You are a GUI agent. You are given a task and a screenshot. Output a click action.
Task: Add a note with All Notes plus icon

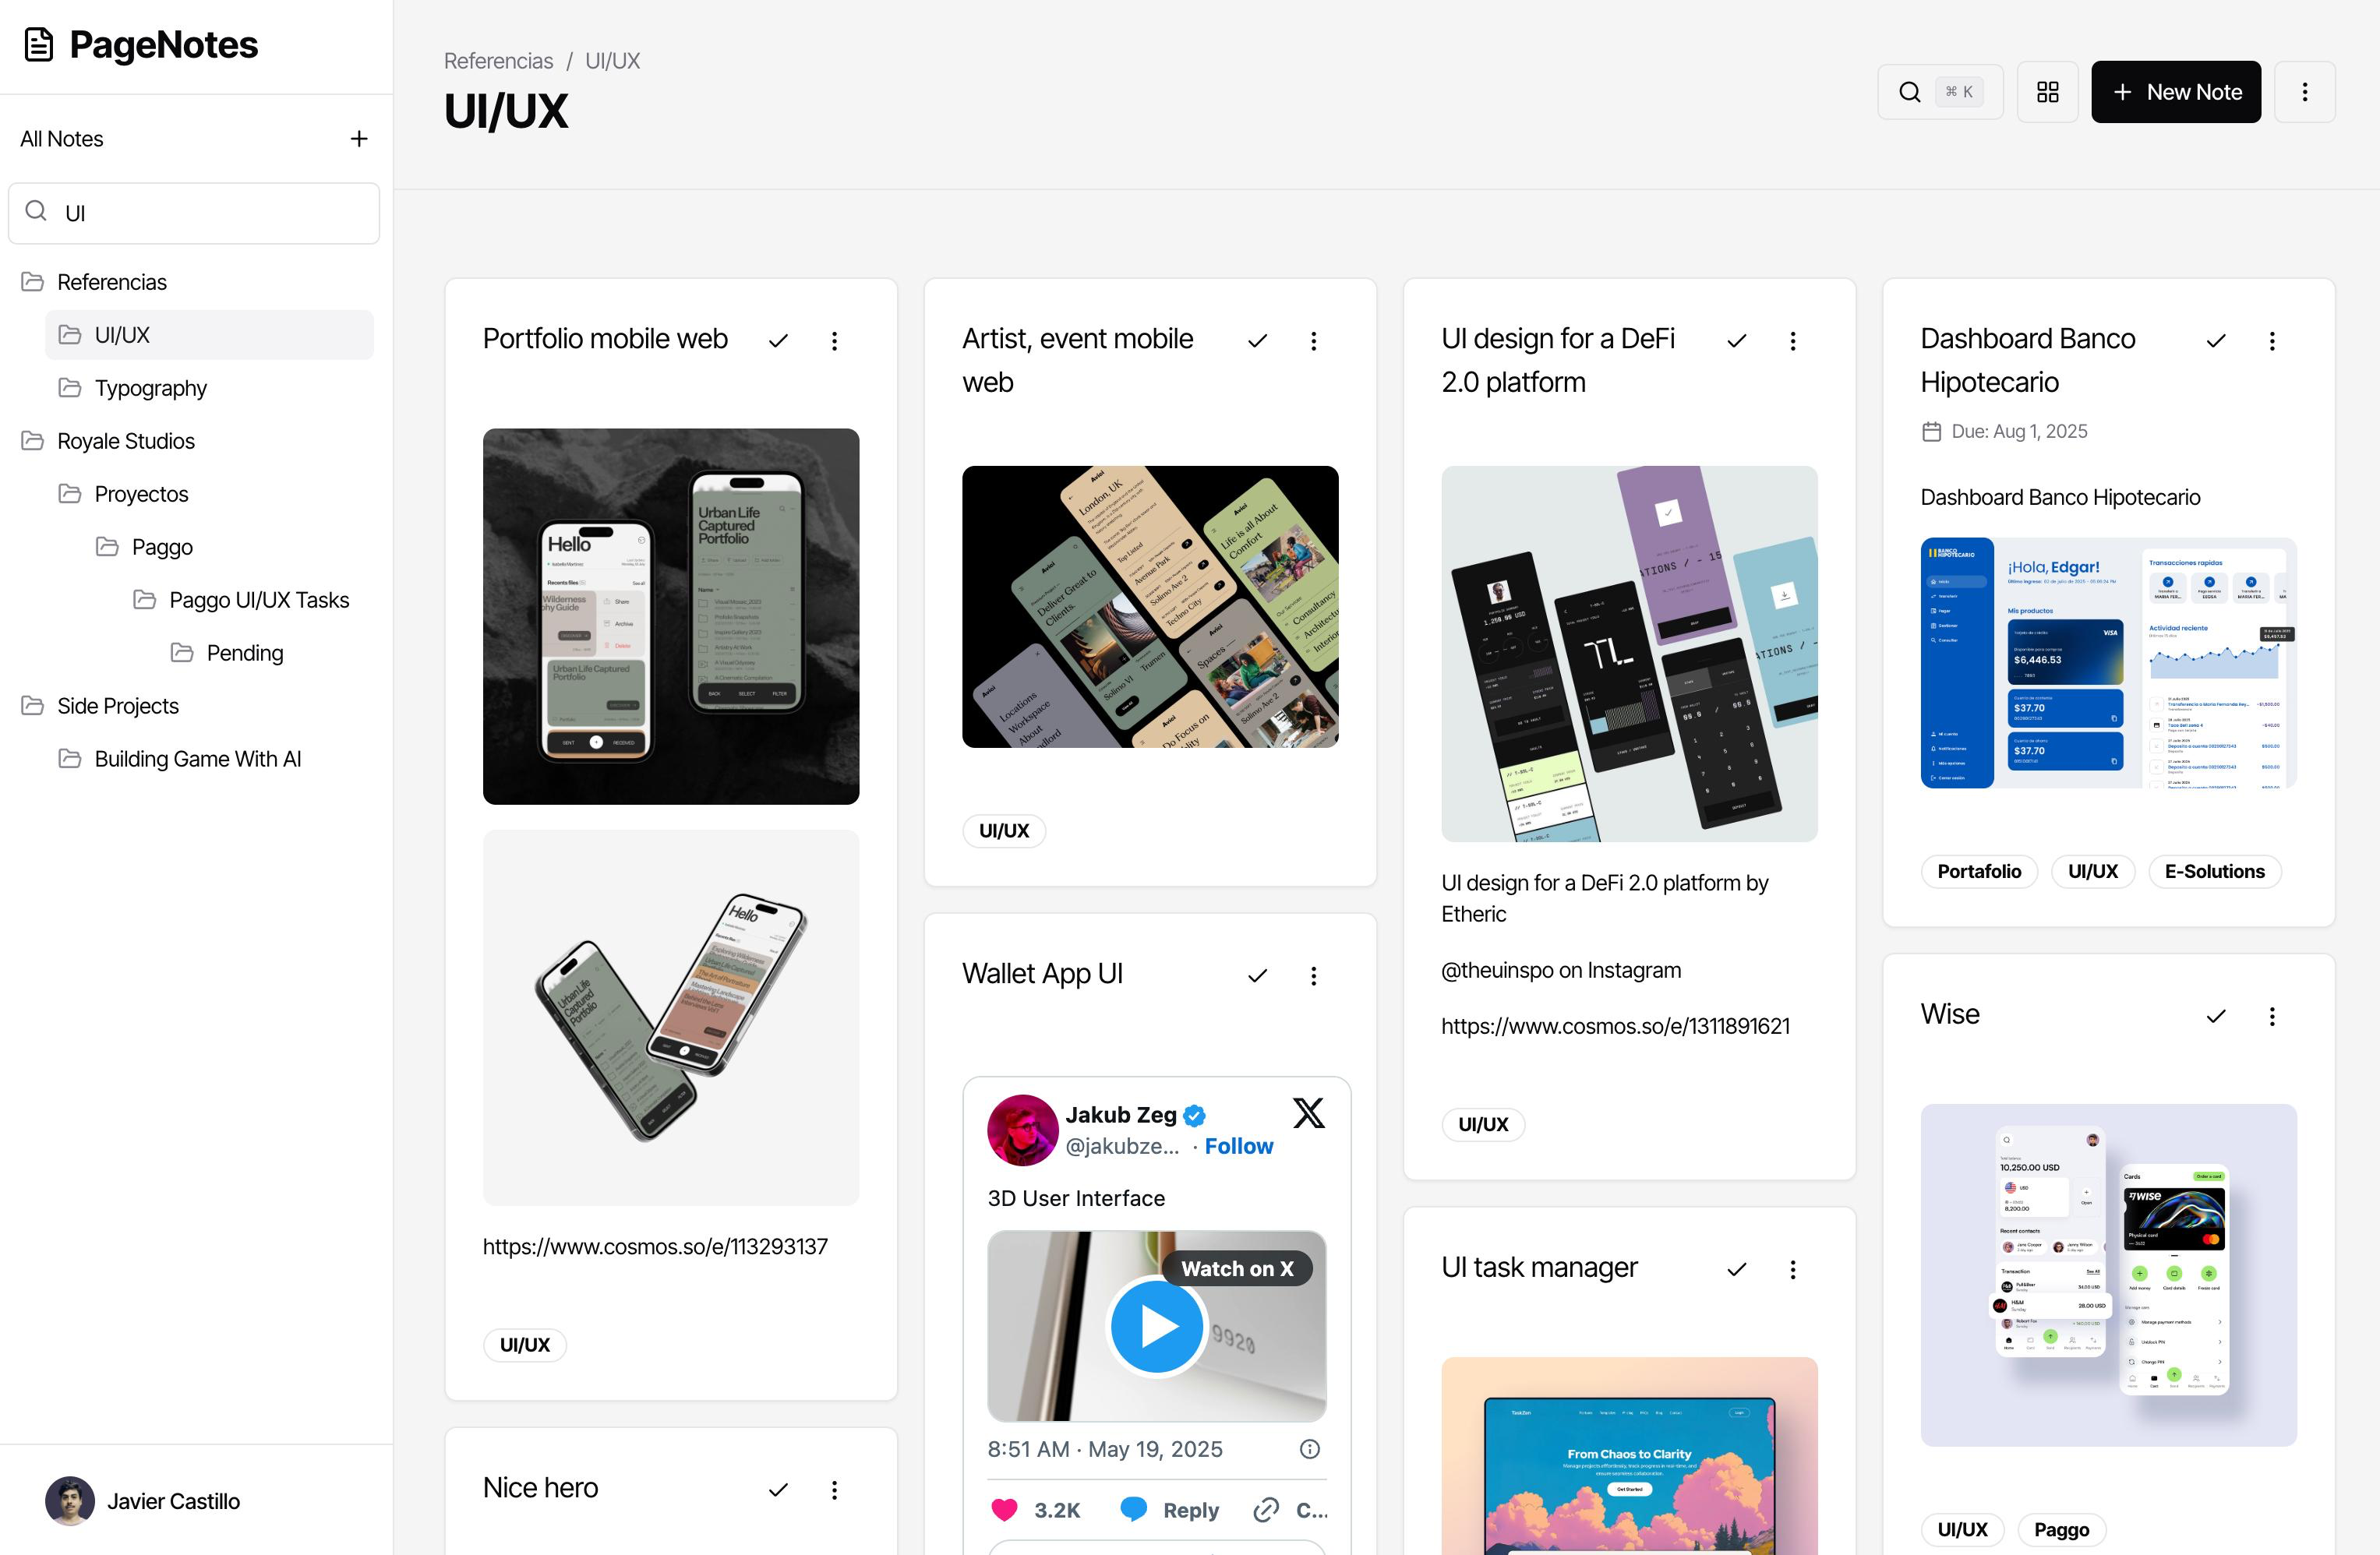pos(359,139)
